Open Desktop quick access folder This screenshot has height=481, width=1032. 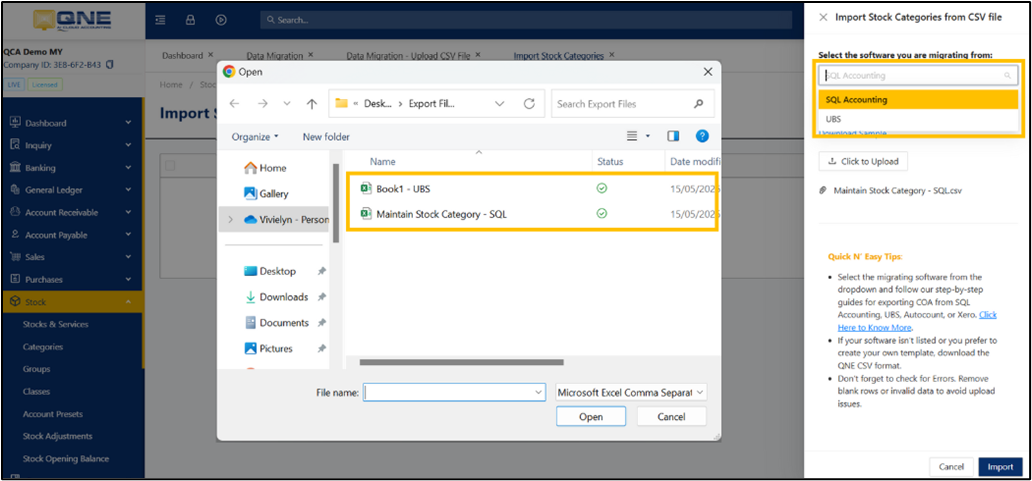pyautogui.click(x=270, y=271)
